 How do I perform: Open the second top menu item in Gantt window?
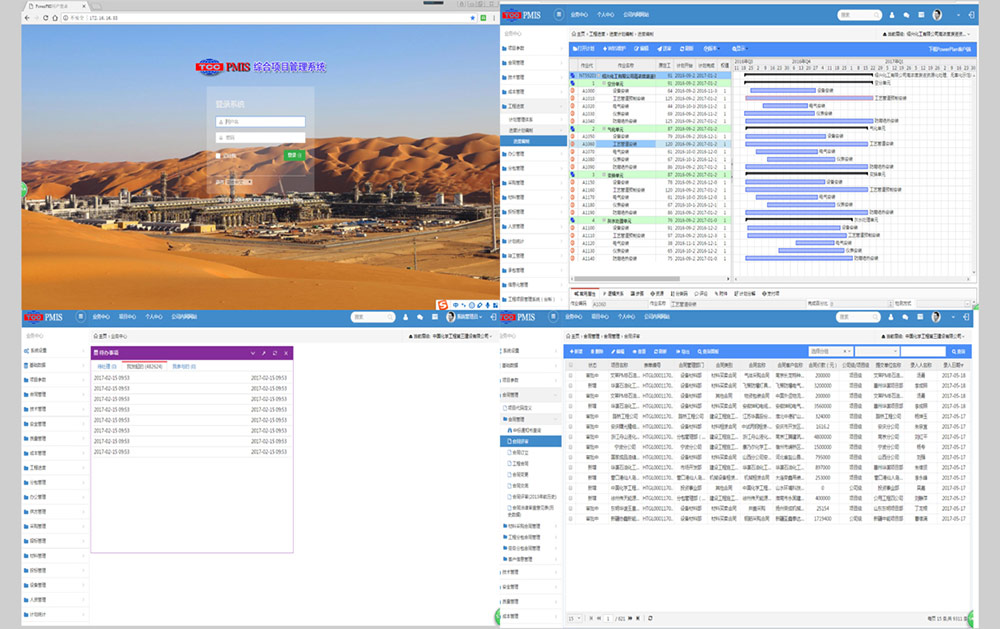[x=605, y=15]
